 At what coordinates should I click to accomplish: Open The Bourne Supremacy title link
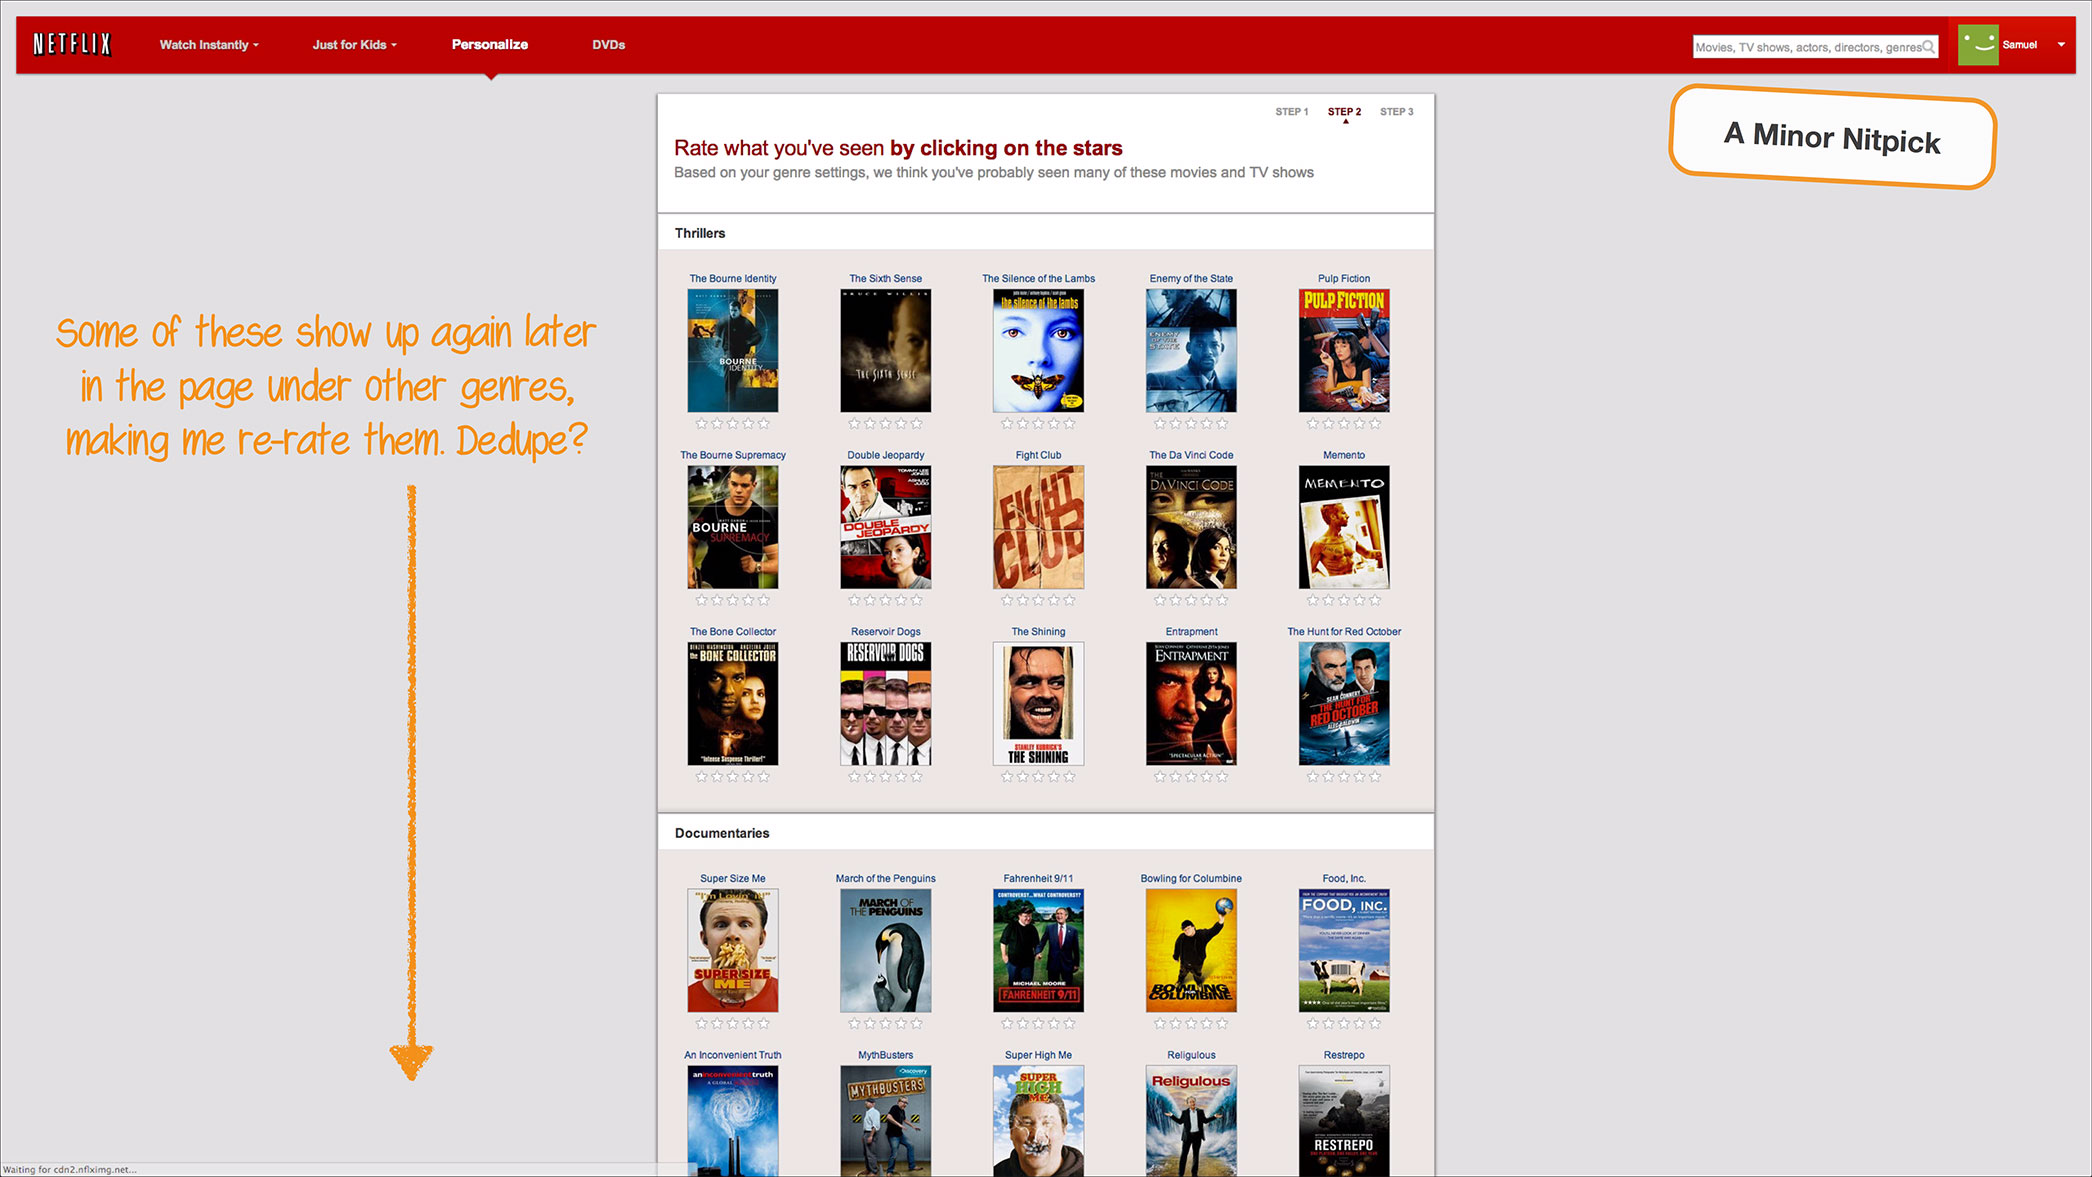pyautogui.click(x=733, y=455)
